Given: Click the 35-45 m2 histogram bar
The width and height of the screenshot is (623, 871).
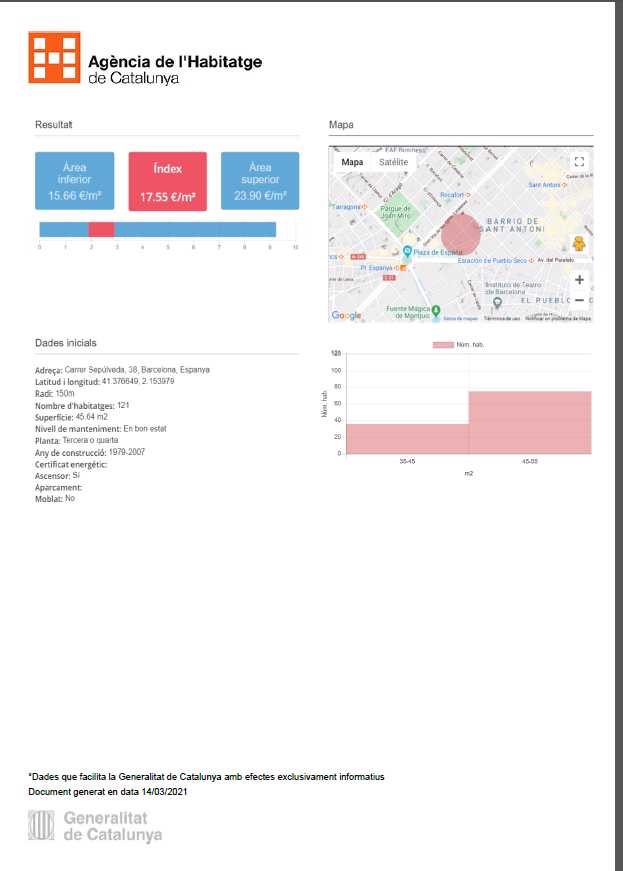Looking at the screenshot, I should click(x=408, y=438).
